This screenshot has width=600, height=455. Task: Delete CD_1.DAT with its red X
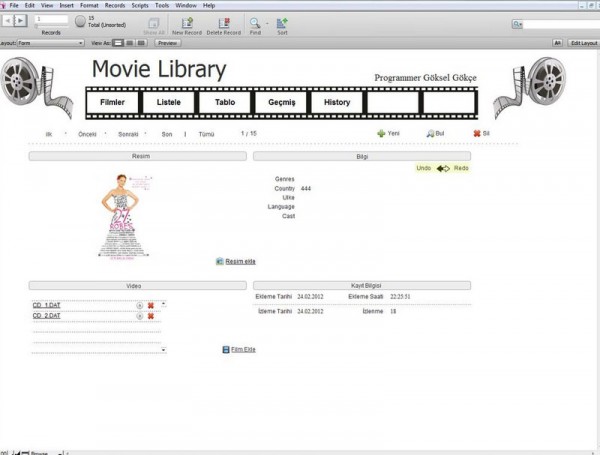tap(151, 304)
